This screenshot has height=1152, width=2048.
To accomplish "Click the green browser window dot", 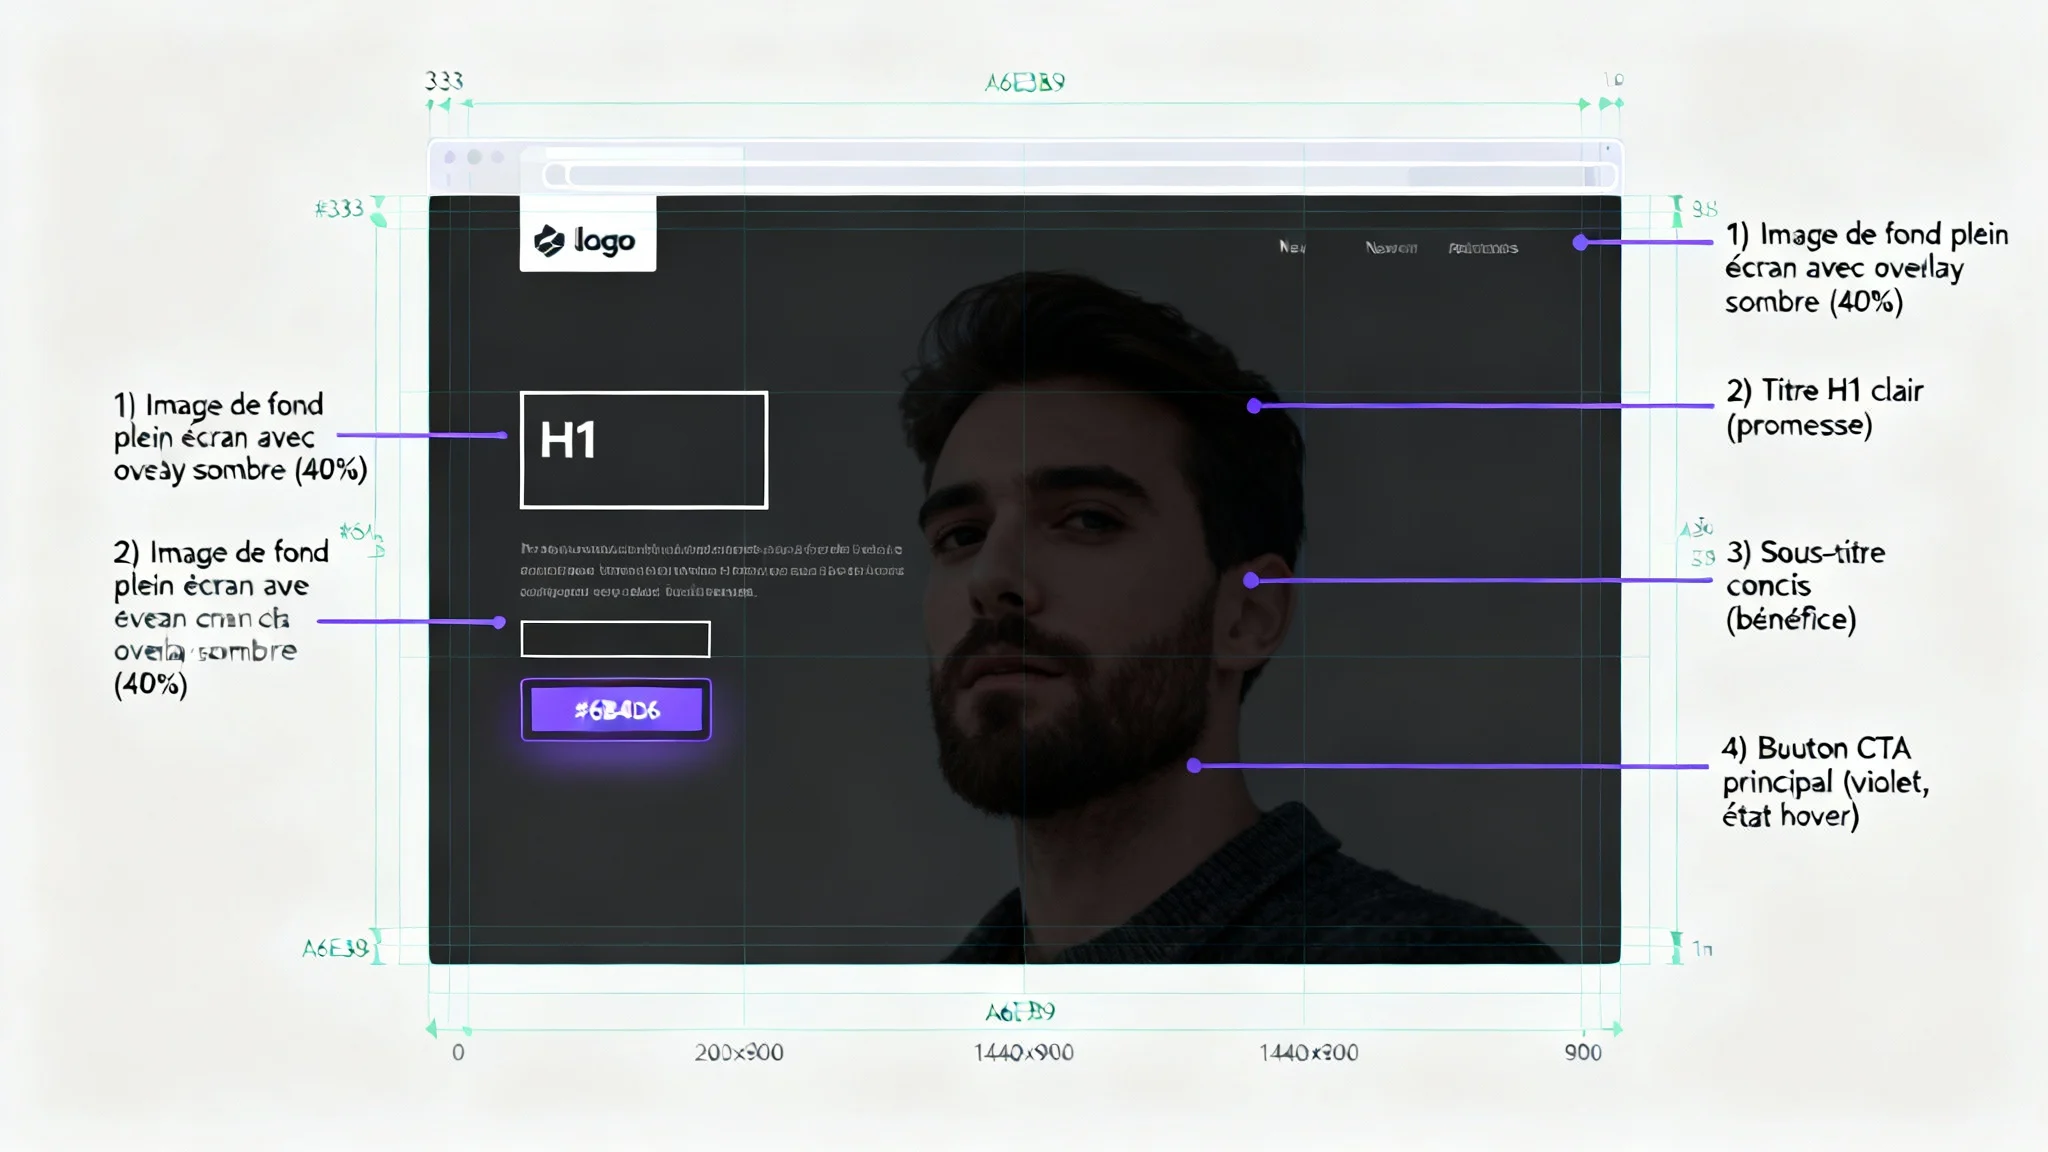I will tap(500, 156).
